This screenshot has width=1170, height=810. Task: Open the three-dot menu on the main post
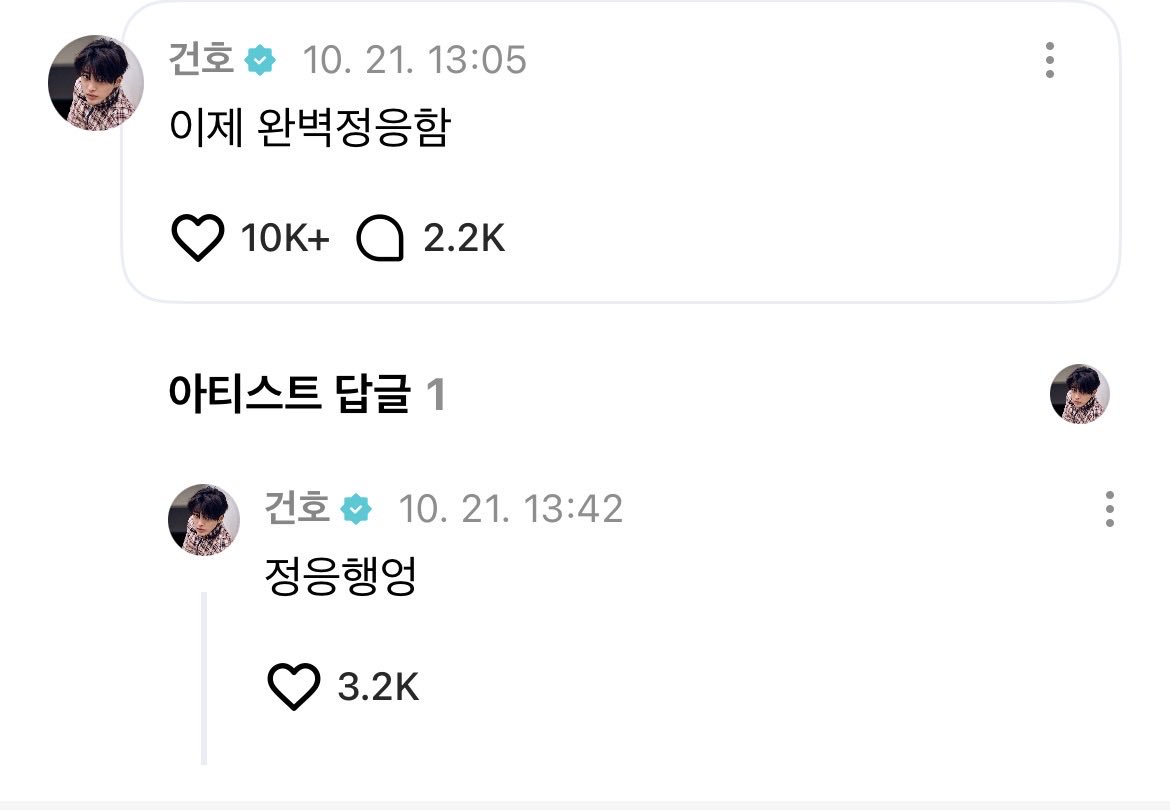point(1050,60)
